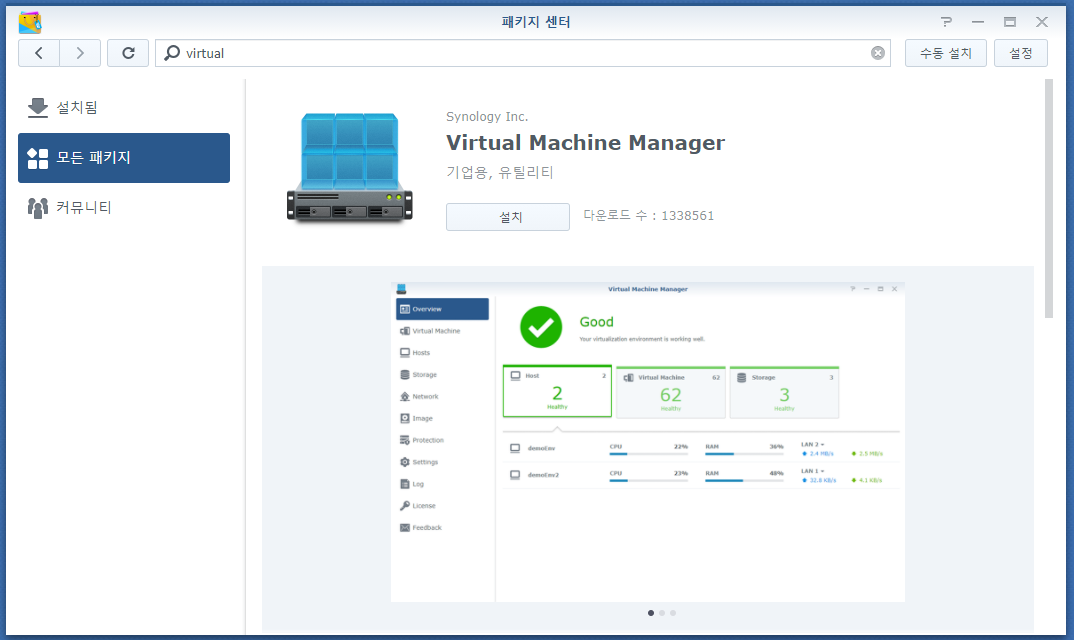
Task: Open the help question mark icon
Action: 946,22
